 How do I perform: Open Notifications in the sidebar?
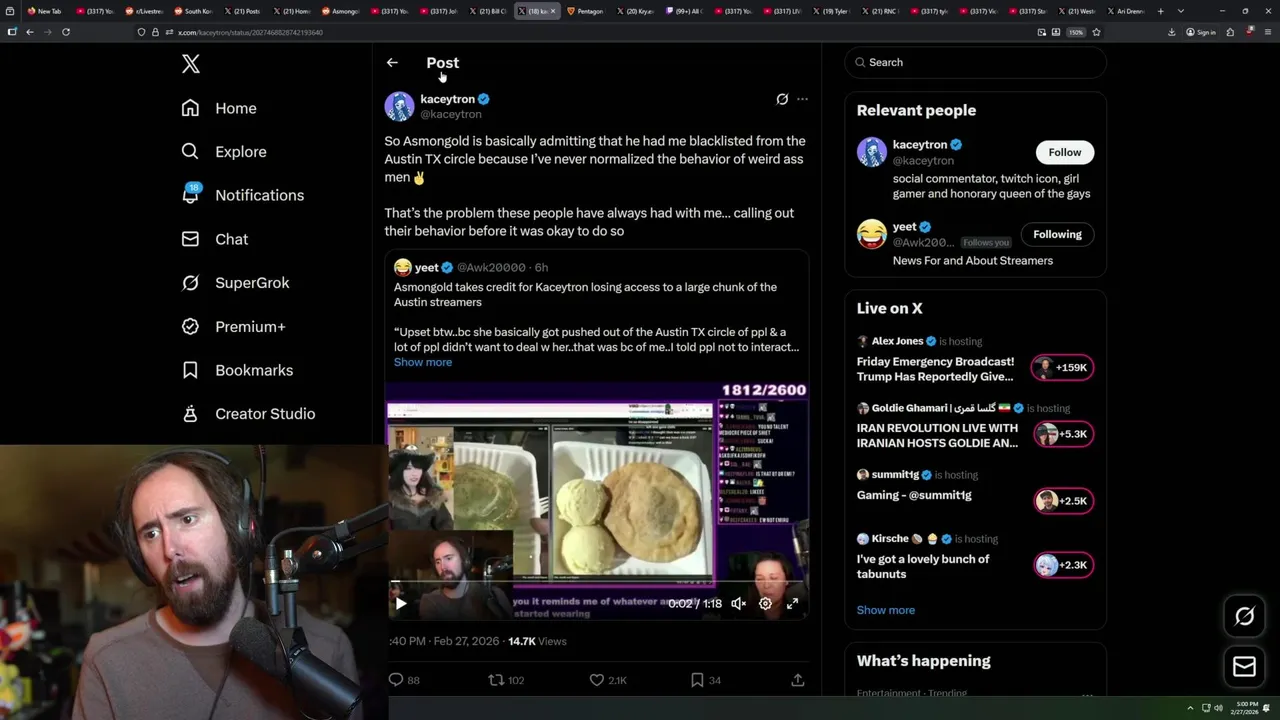(242, 195)
